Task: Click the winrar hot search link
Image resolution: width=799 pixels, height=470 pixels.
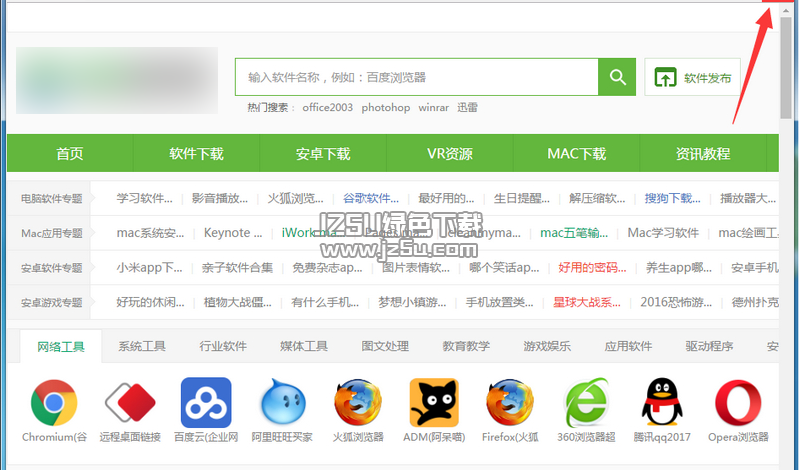Action: click(434, 108)
